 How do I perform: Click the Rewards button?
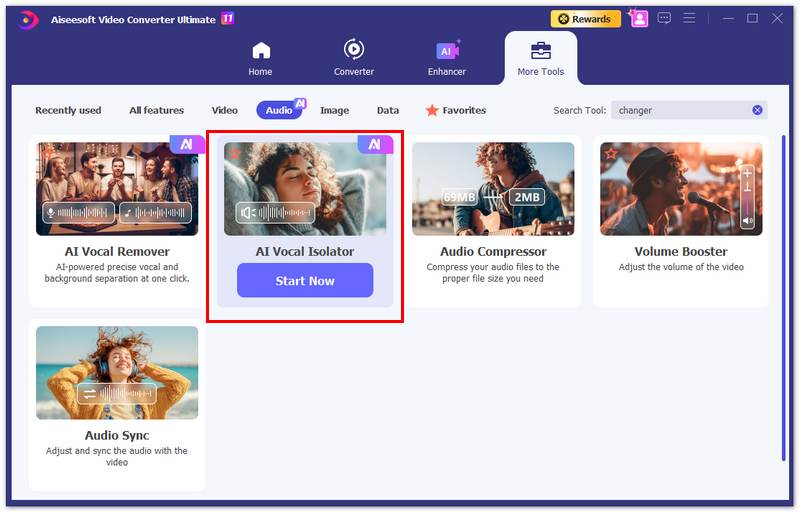pos(585,18)
